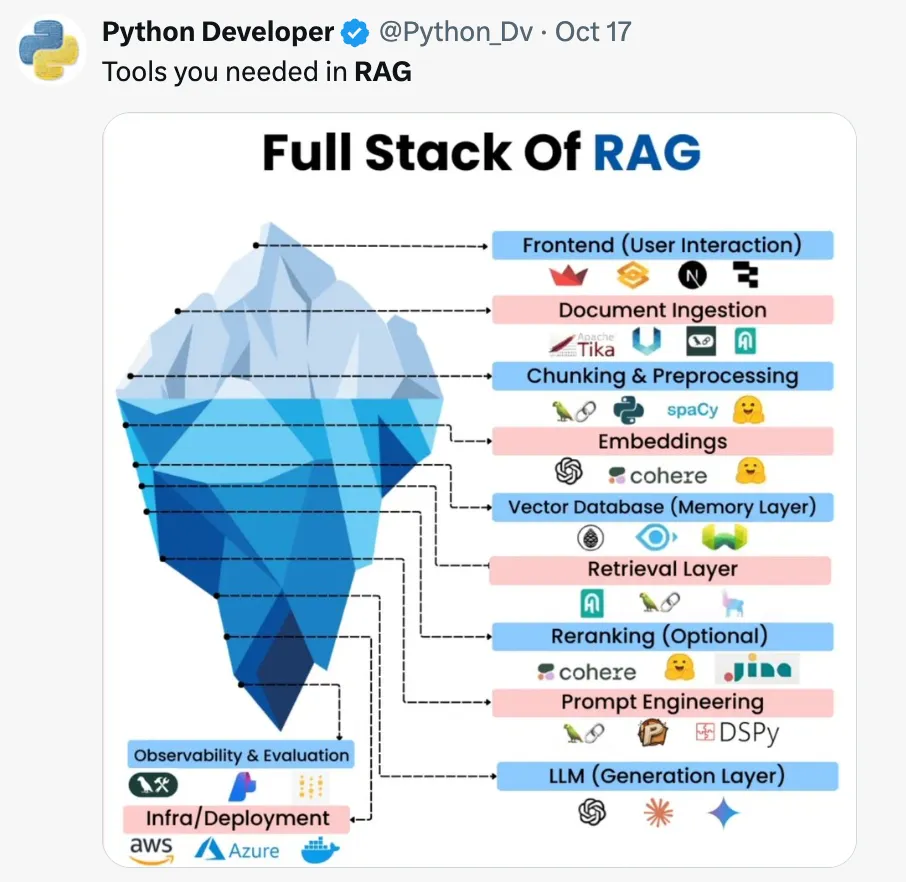Select the LlamaIndex llama logo under Retrieval Layer
Viewport: 906px width, 882px height.
tap(733, 603)
